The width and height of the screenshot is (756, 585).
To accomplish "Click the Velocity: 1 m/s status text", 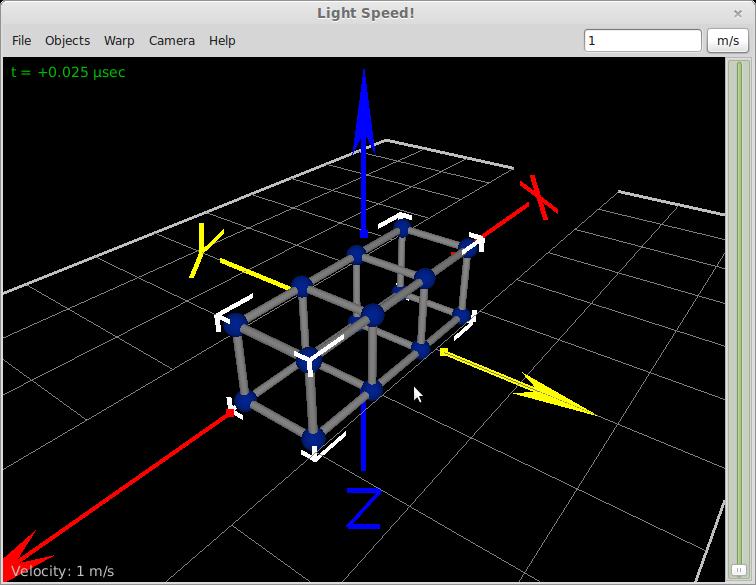I will click(x=62, y=571).
